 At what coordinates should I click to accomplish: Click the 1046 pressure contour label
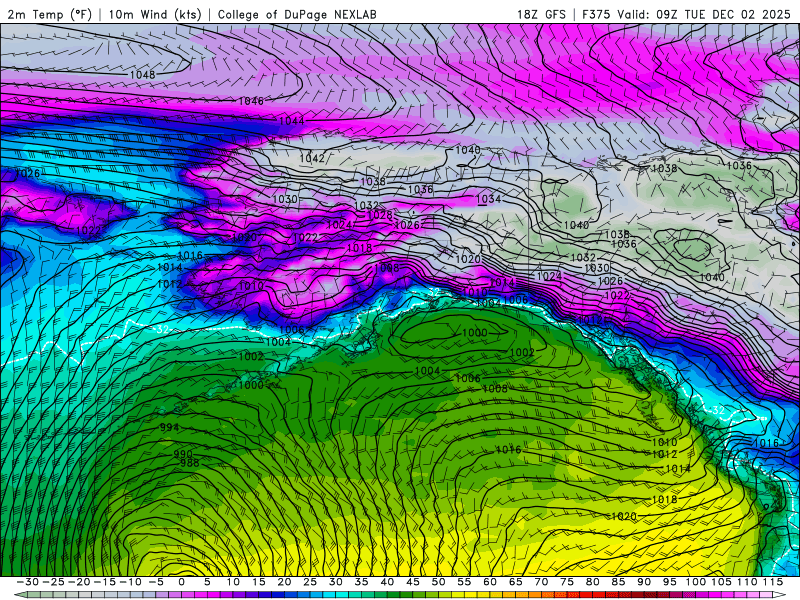[x=252, y=101]
